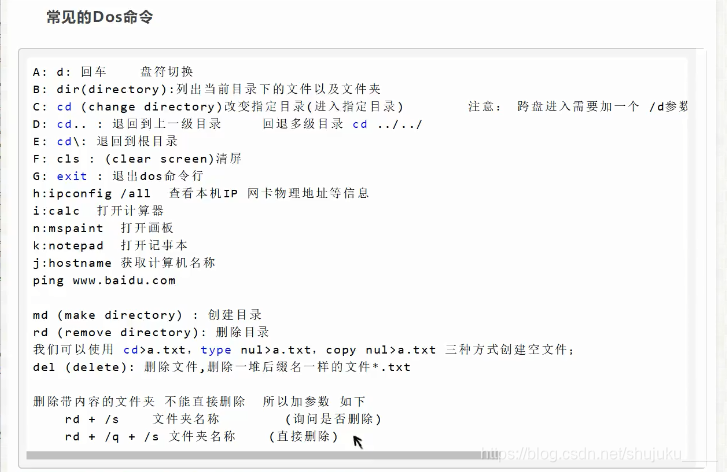Click the horizontal scrollbar of the code block
Viewport: 727px width, 472px height.
coord(261,455)
